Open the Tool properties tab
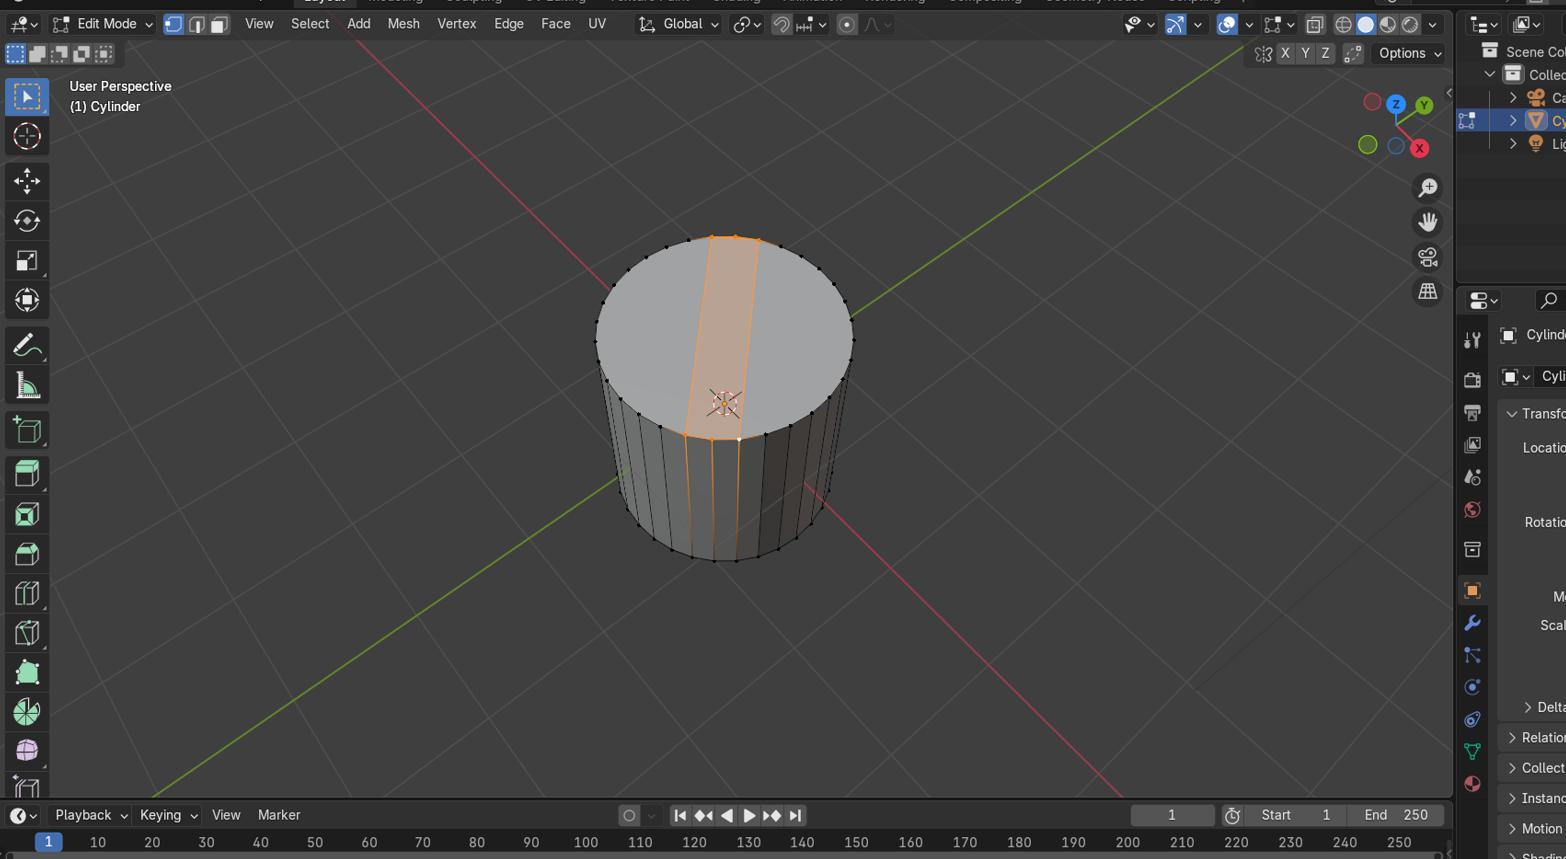This screenshot has width=1566, height=859. coord(1472,341)
